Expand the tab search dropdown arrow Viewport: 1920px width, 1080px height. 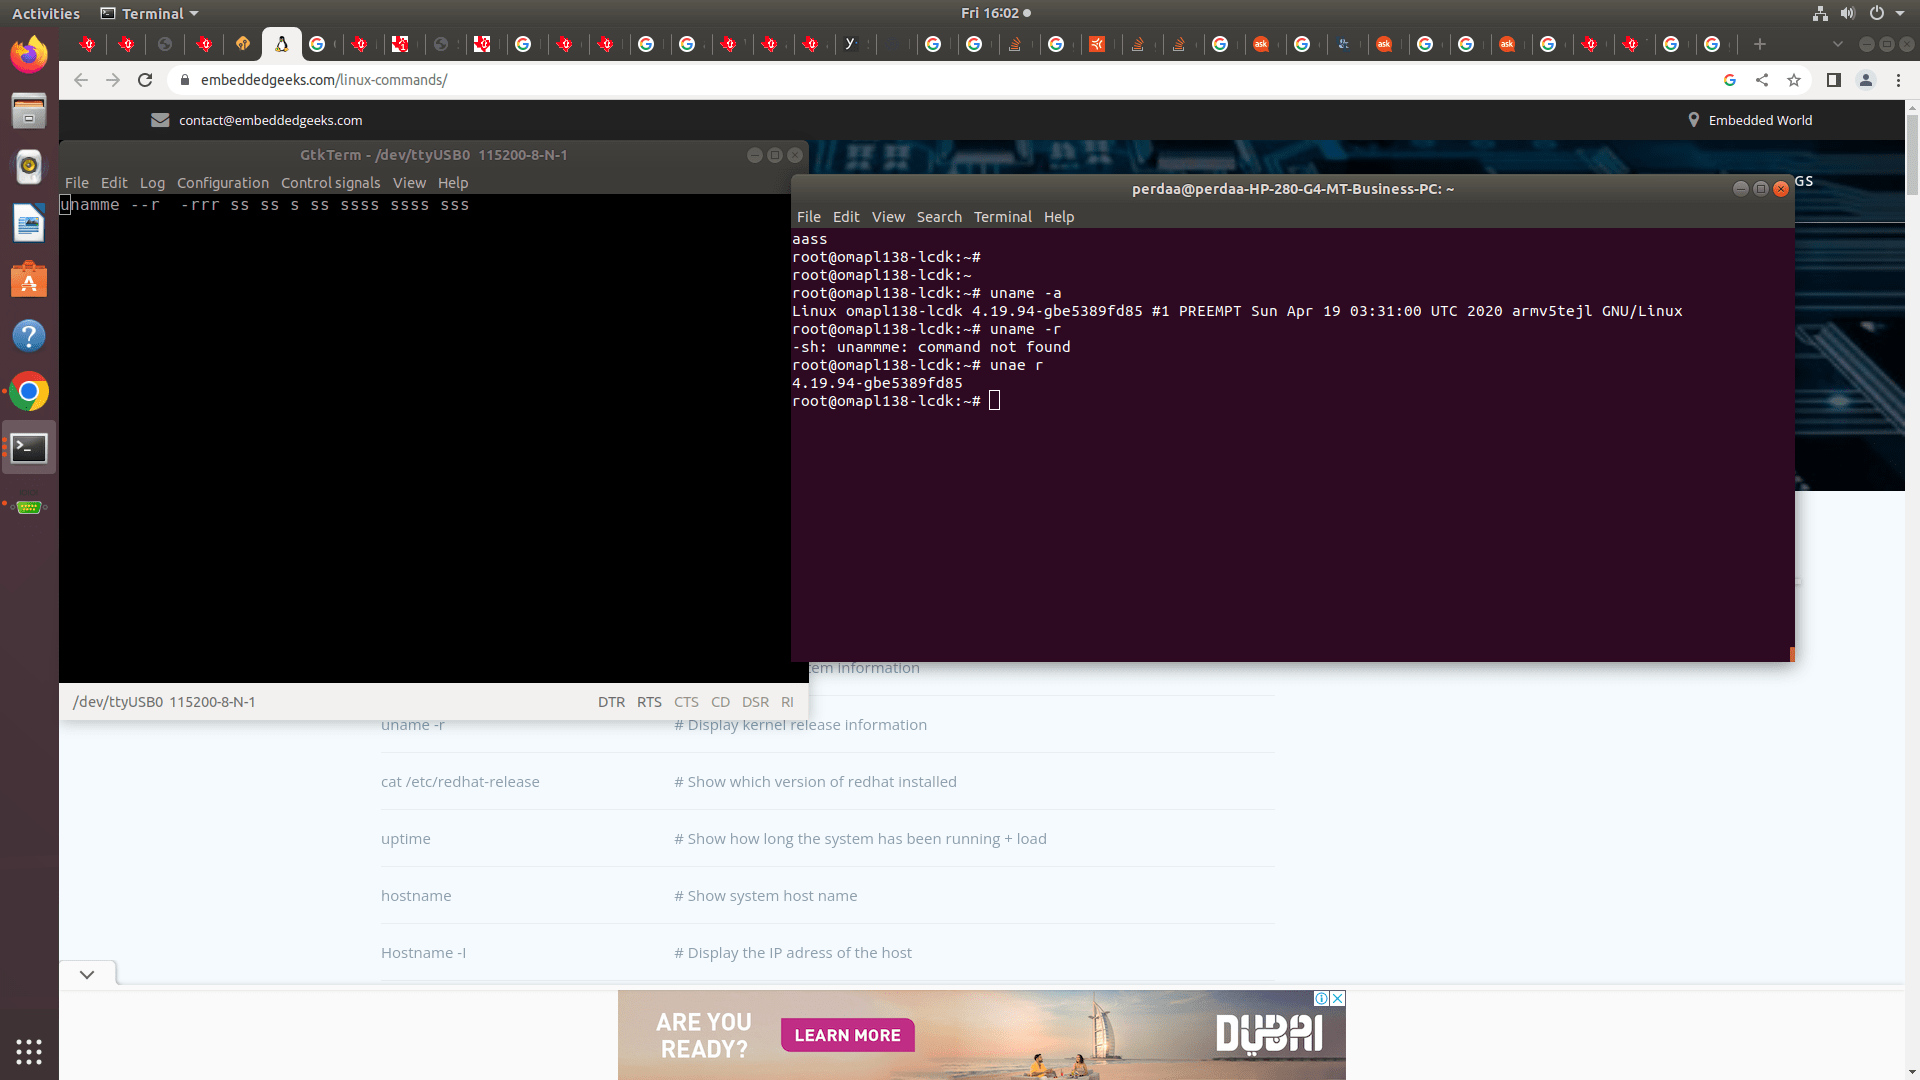coord(1837,44)
